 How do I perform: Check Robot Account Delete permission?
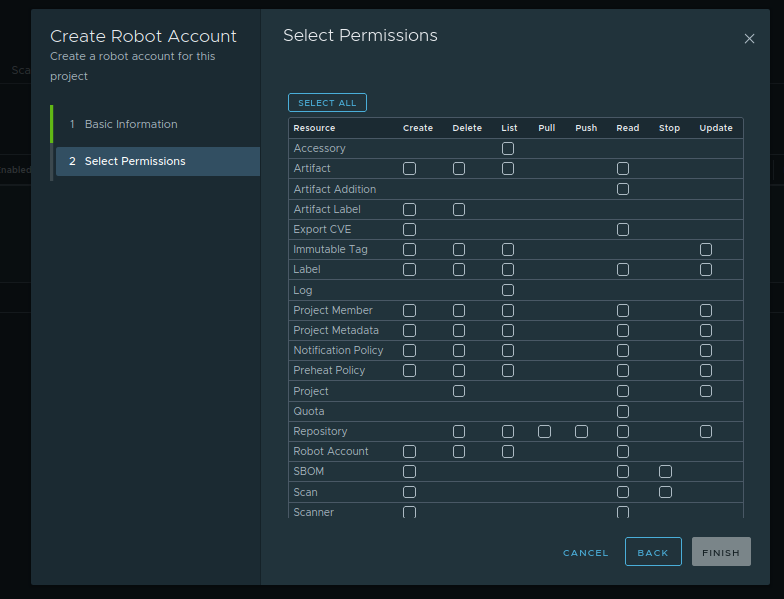pyautogui.click(x=459, y=452)
